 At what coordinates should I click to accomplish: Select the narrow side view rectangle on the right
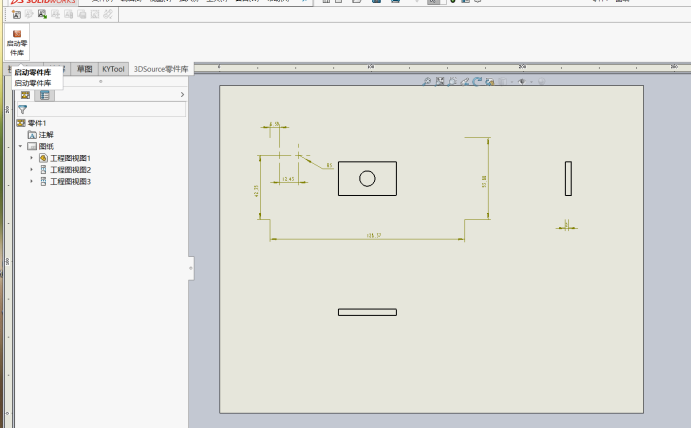[568, 179]
